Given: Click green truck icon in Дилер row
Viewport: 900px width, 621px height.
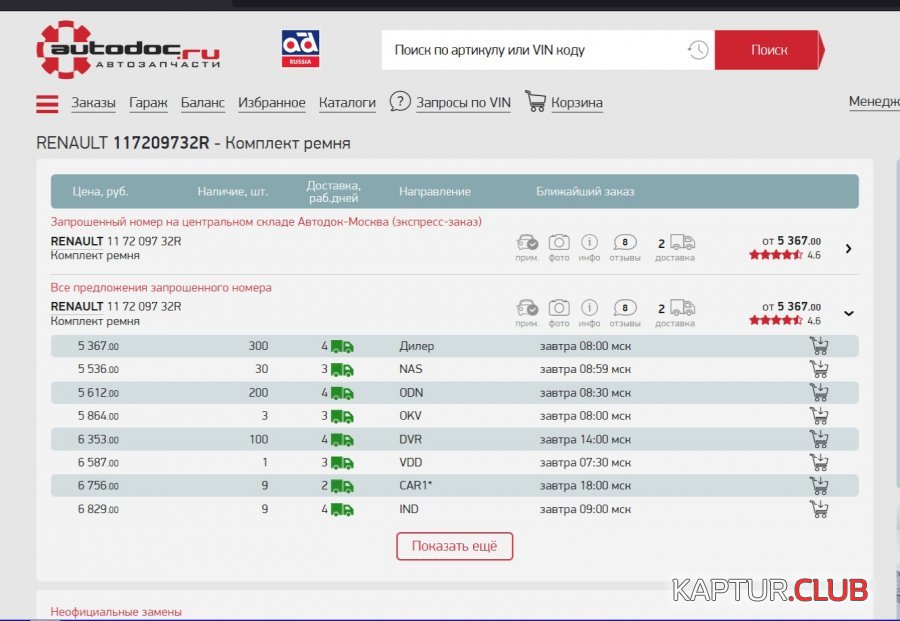Looking at the screenshot, I should (x=342, y=347).
